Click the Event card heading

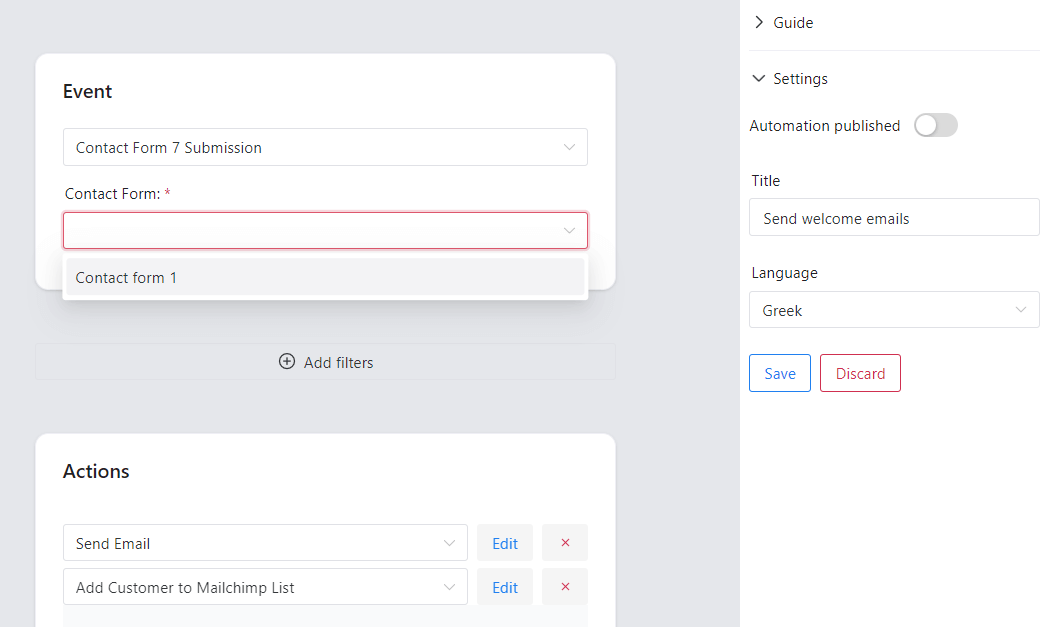88,91
